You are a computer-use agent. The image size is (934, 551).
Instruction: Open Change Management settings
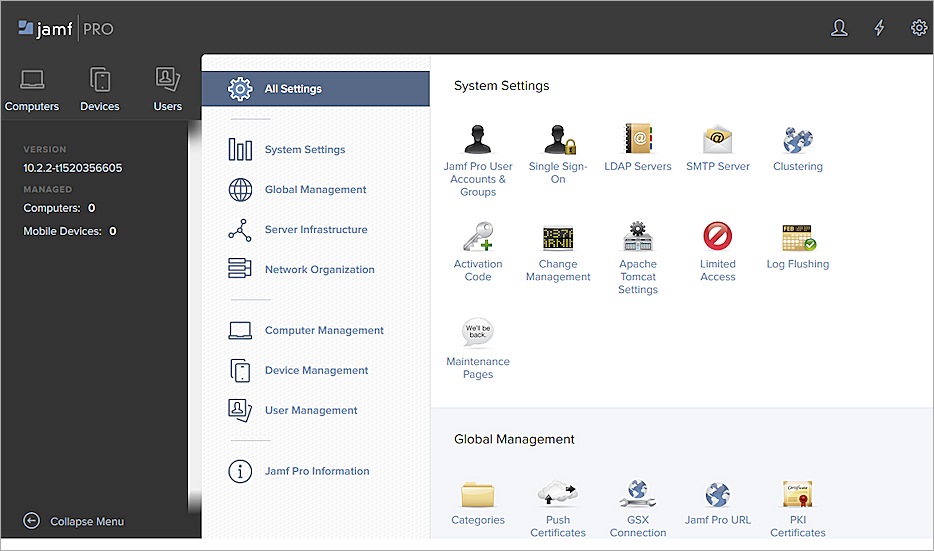click(558, 238)
